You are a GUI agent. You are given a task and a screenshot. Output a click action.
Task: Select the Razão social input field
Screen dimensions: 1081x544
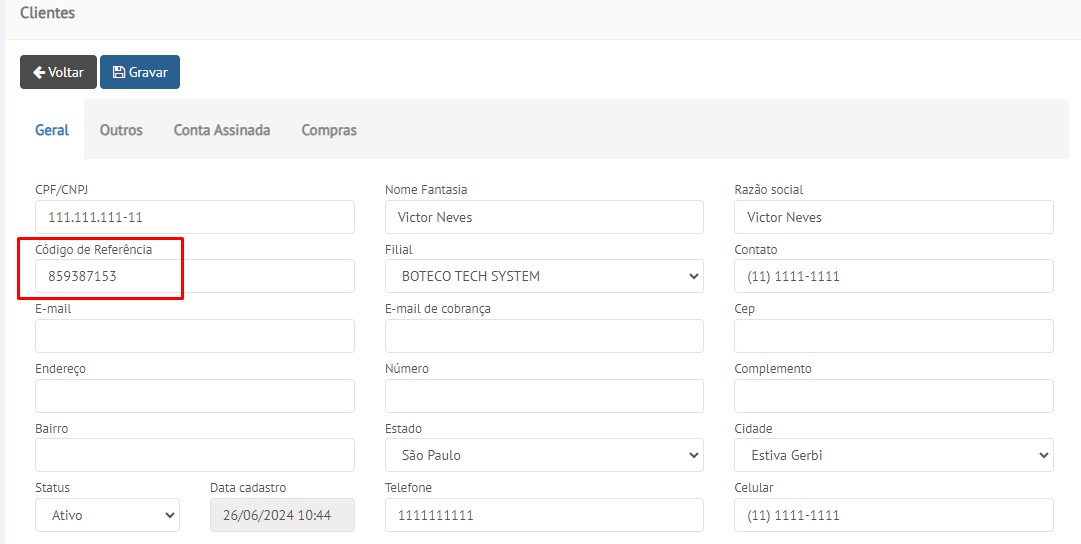point(893,217)
